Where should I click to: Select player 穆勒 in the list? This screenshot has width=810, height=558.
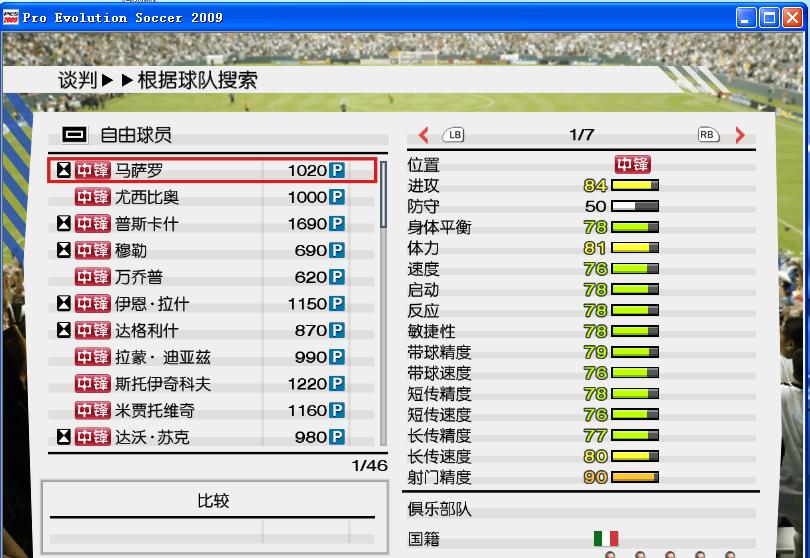tap(212, 251)
